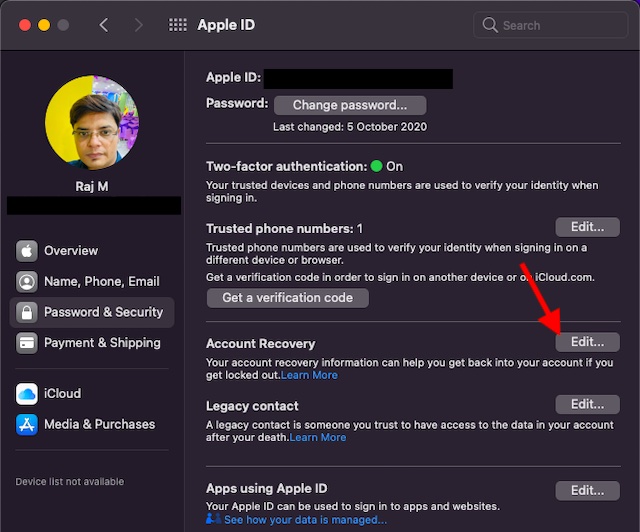640x532 pixels.
Task: Go forward with the right chevron
Action: [x=139, y=25]
